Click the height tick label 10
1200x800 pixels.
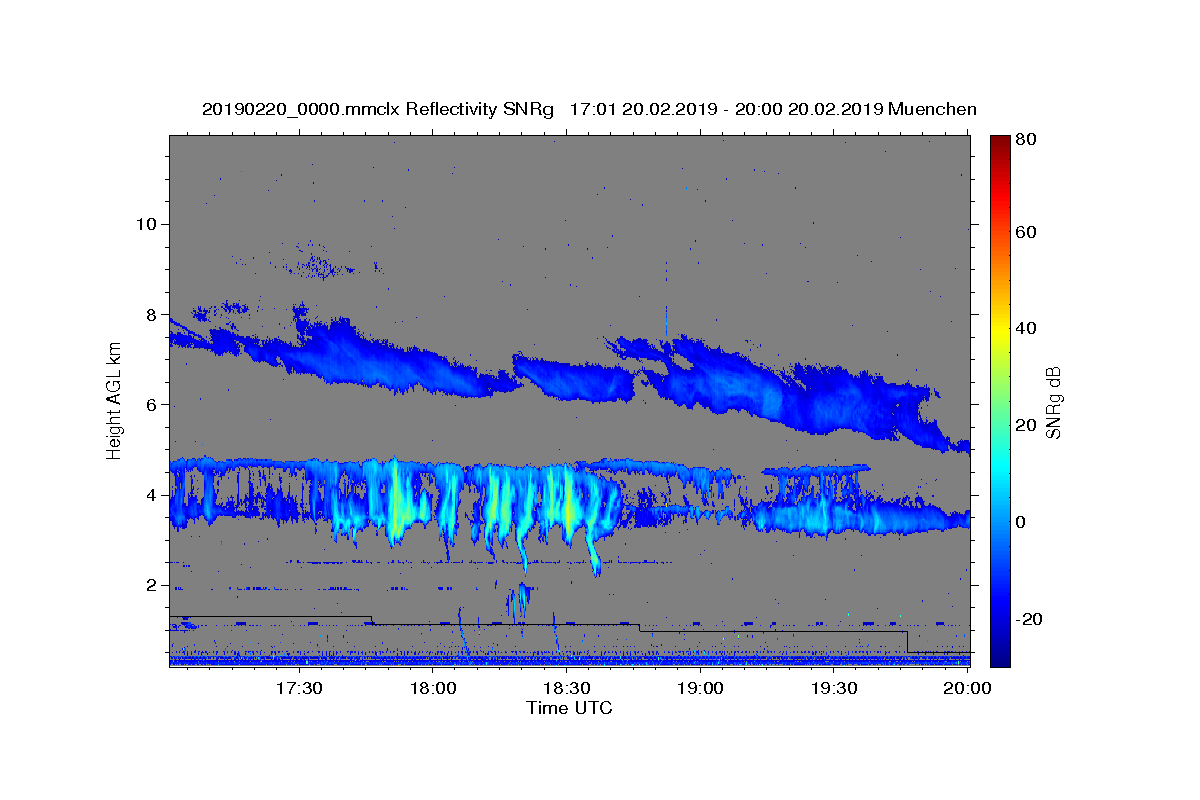coord(145,224)
